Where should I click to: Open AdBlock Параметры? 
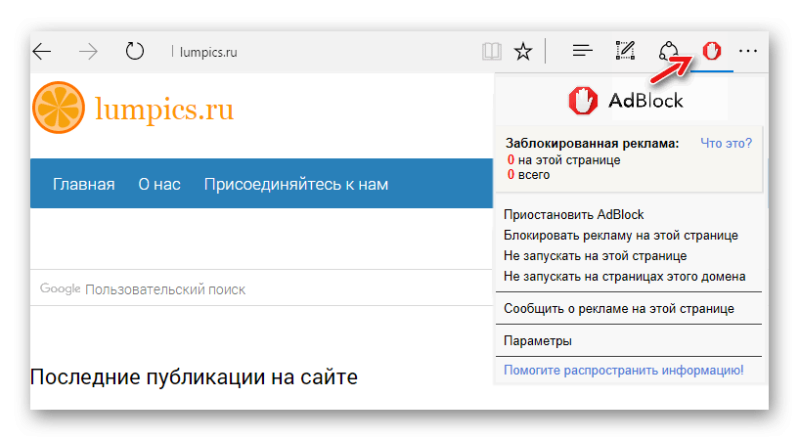pos(538,340)
